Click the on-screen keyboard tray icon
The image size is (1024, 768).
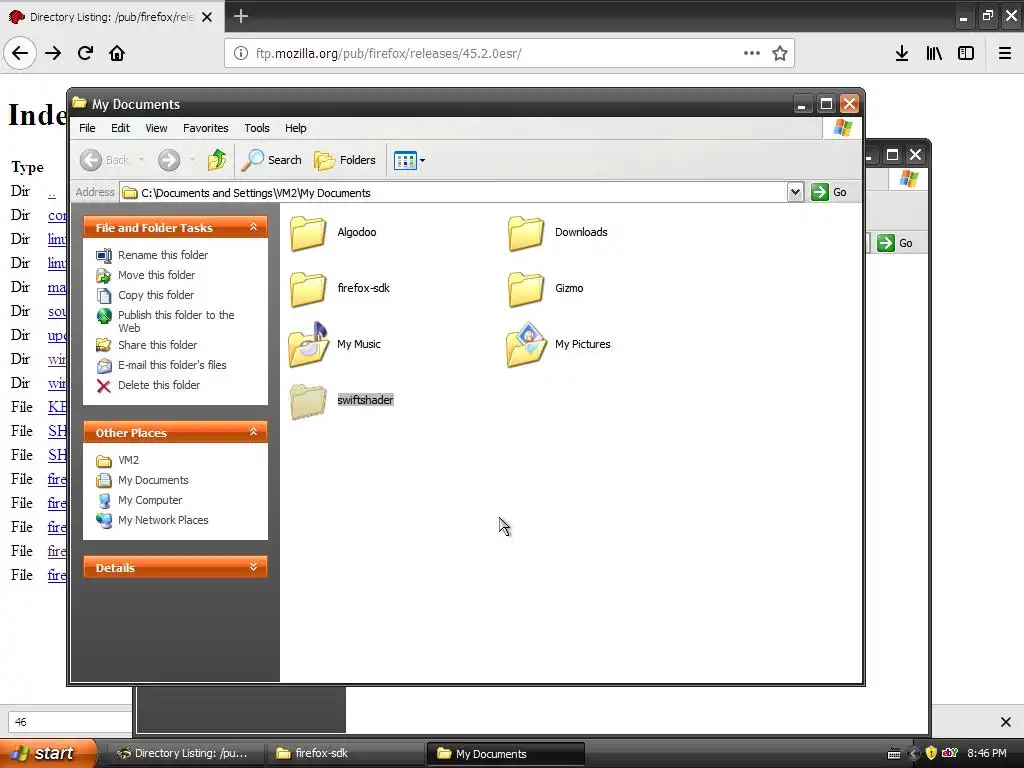pyautogui.click(x=894, y=754)
